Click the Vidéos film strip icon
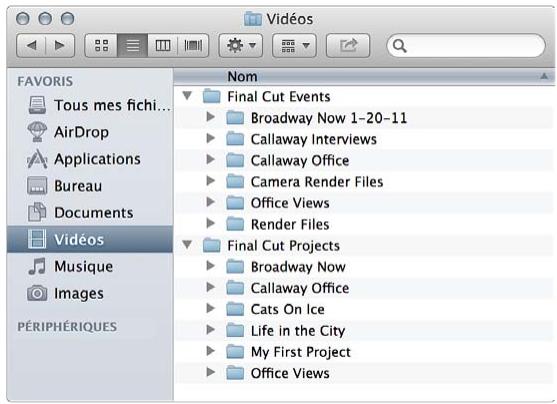The height and width of the screenshot is (404, 557). click(x=37, y=239)
